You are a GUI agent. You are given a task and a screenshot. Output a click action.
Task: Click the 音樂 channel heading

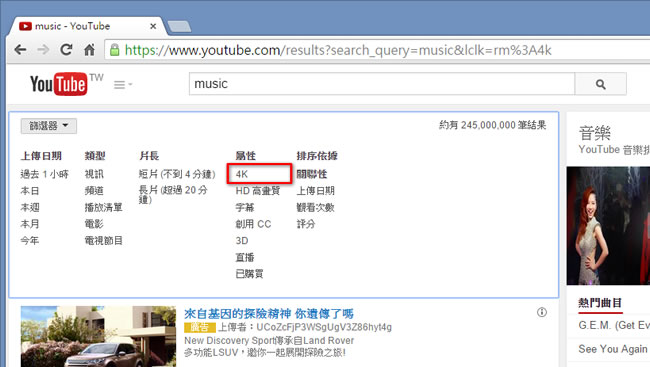[x=594, y=134]
